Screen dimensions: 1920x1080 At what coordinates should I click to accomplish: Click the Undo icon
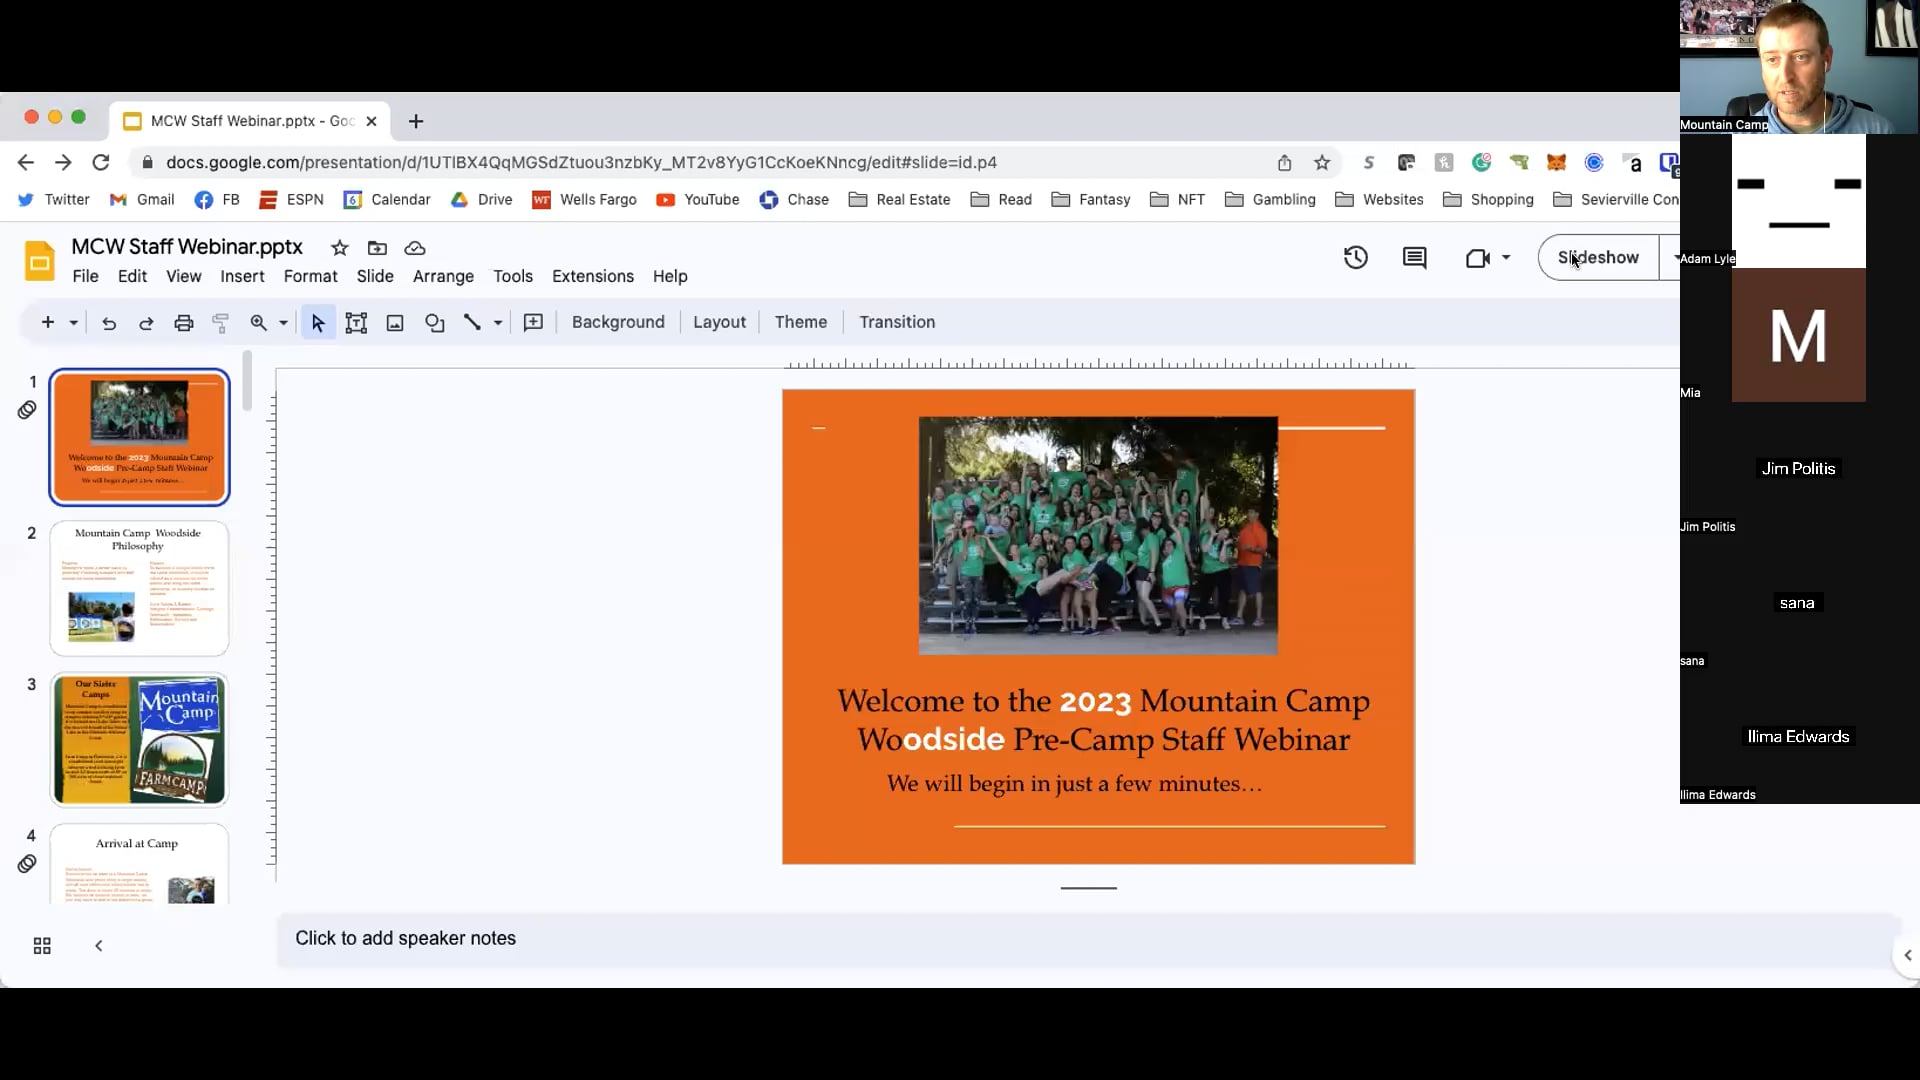[108, 322]
